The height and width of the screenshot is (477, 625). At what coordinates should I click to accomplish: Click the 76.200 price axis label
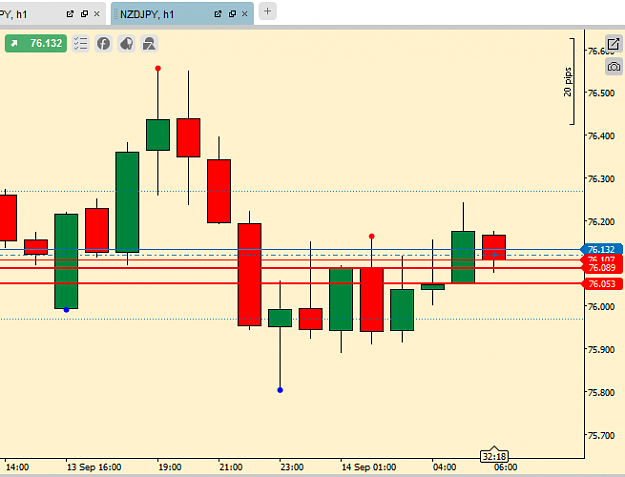601,222
